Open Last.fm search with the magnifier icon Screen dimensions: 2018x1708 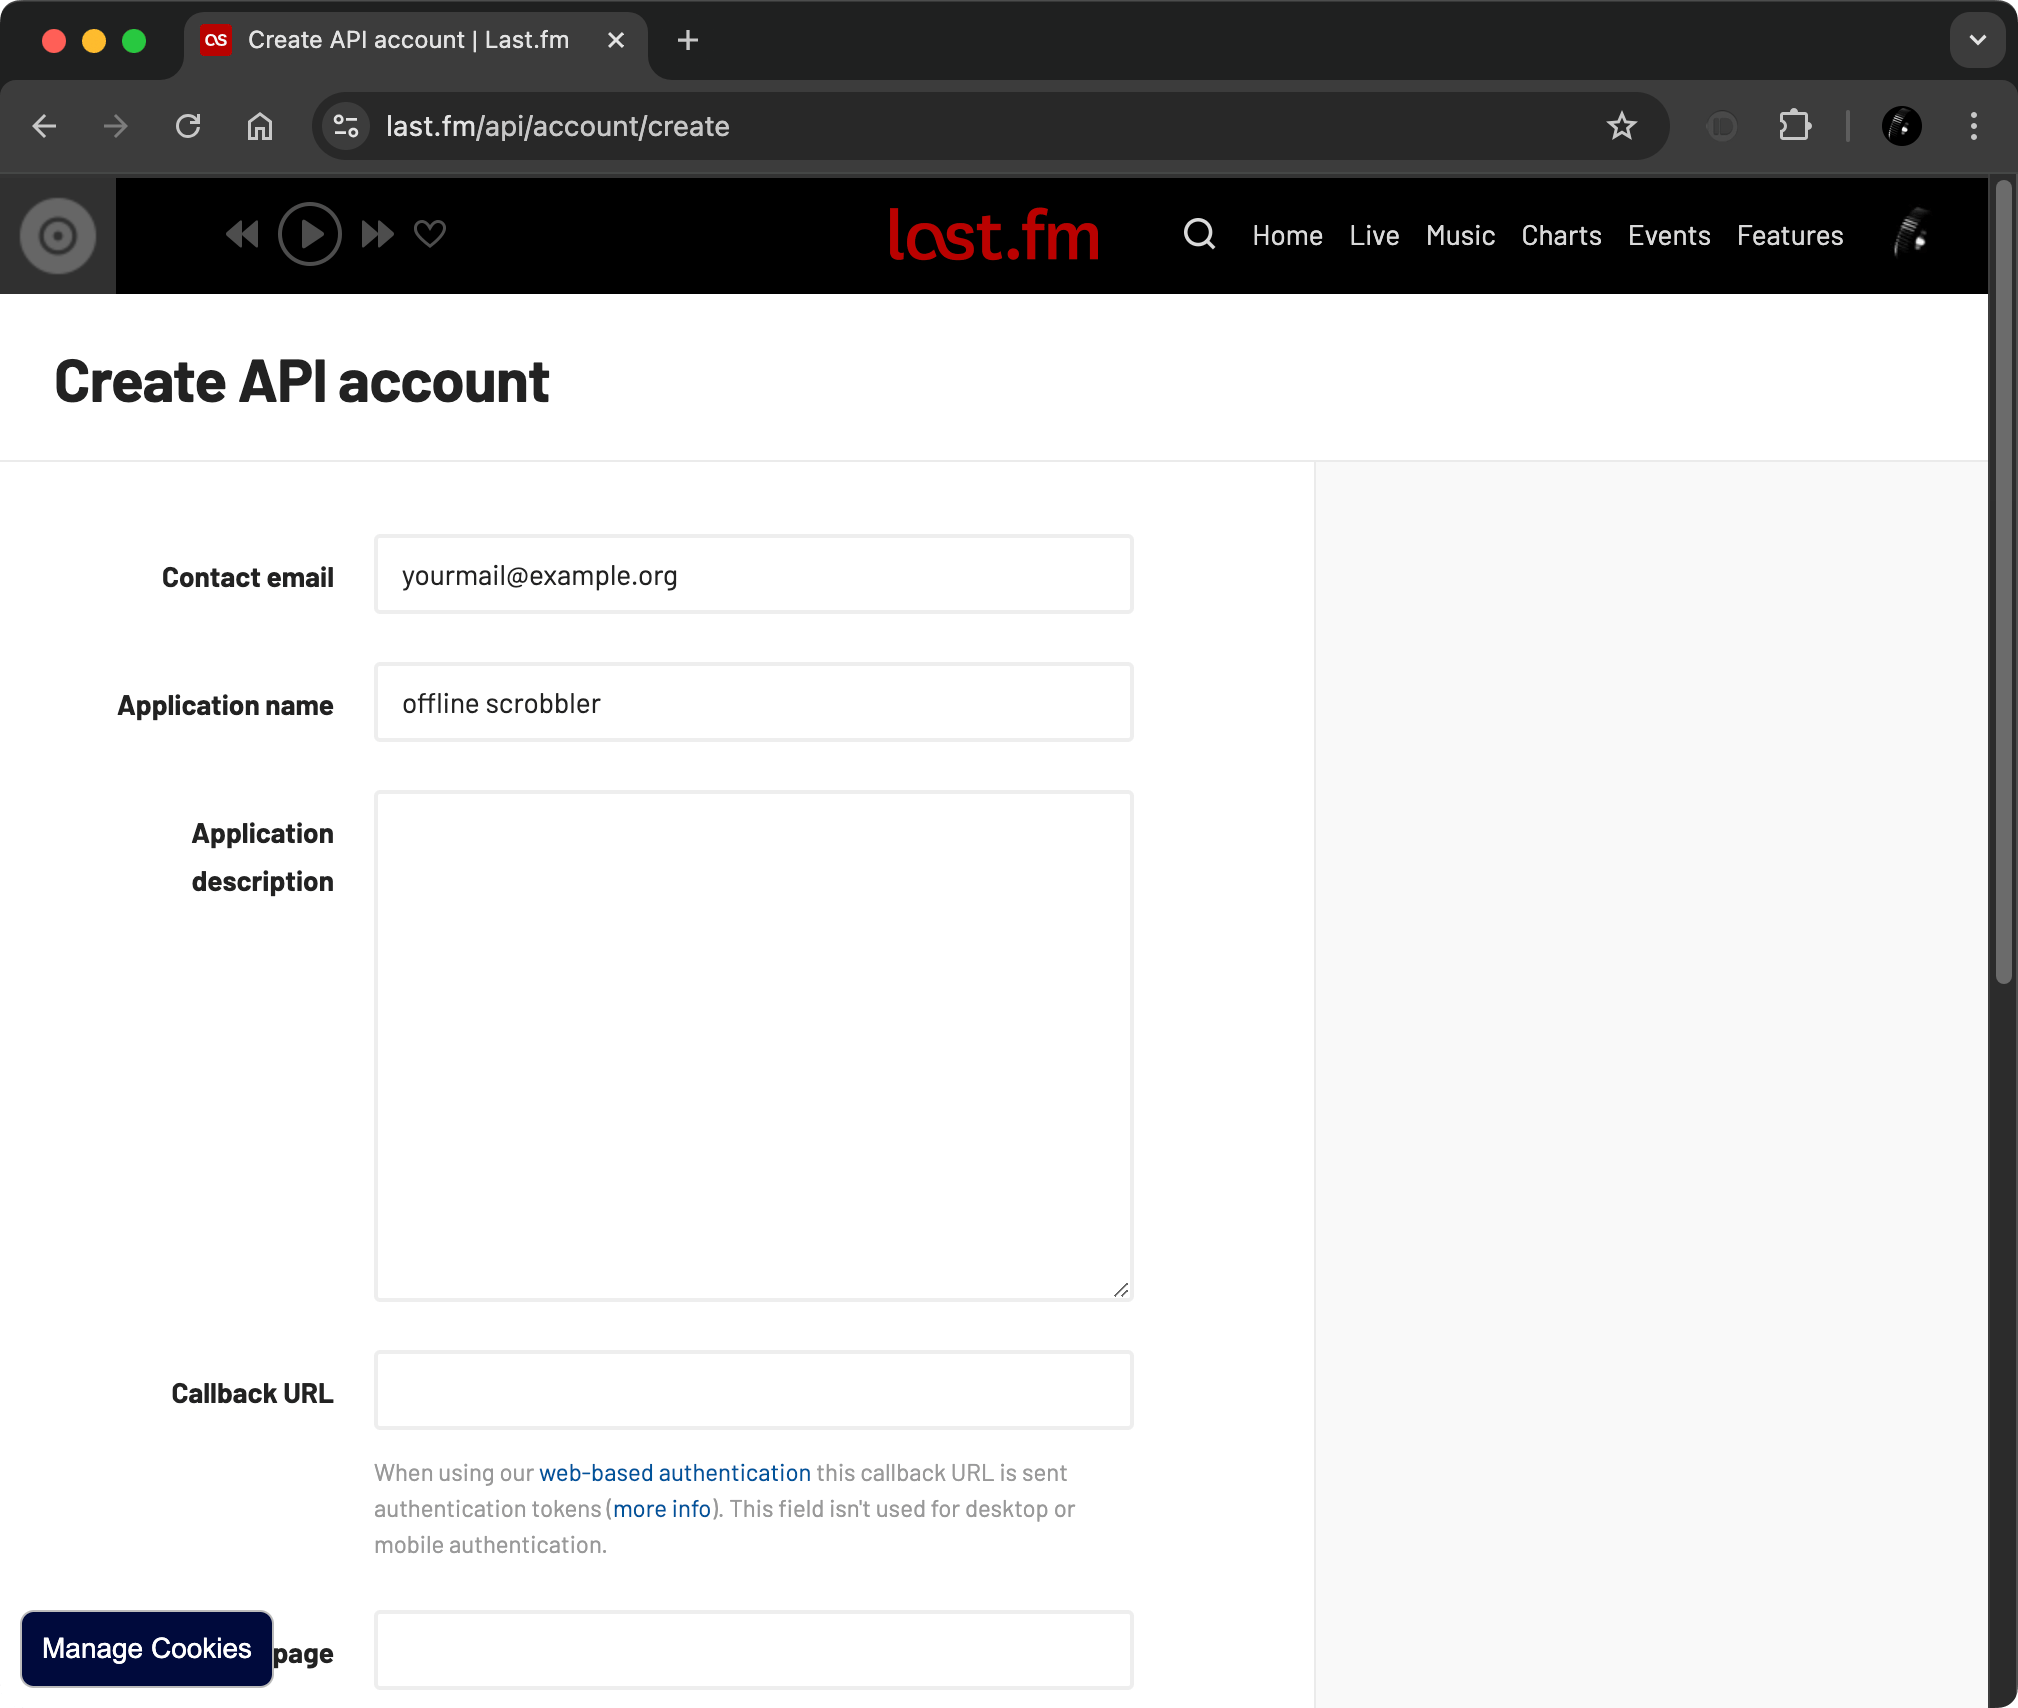click(x=1198, y=235)
